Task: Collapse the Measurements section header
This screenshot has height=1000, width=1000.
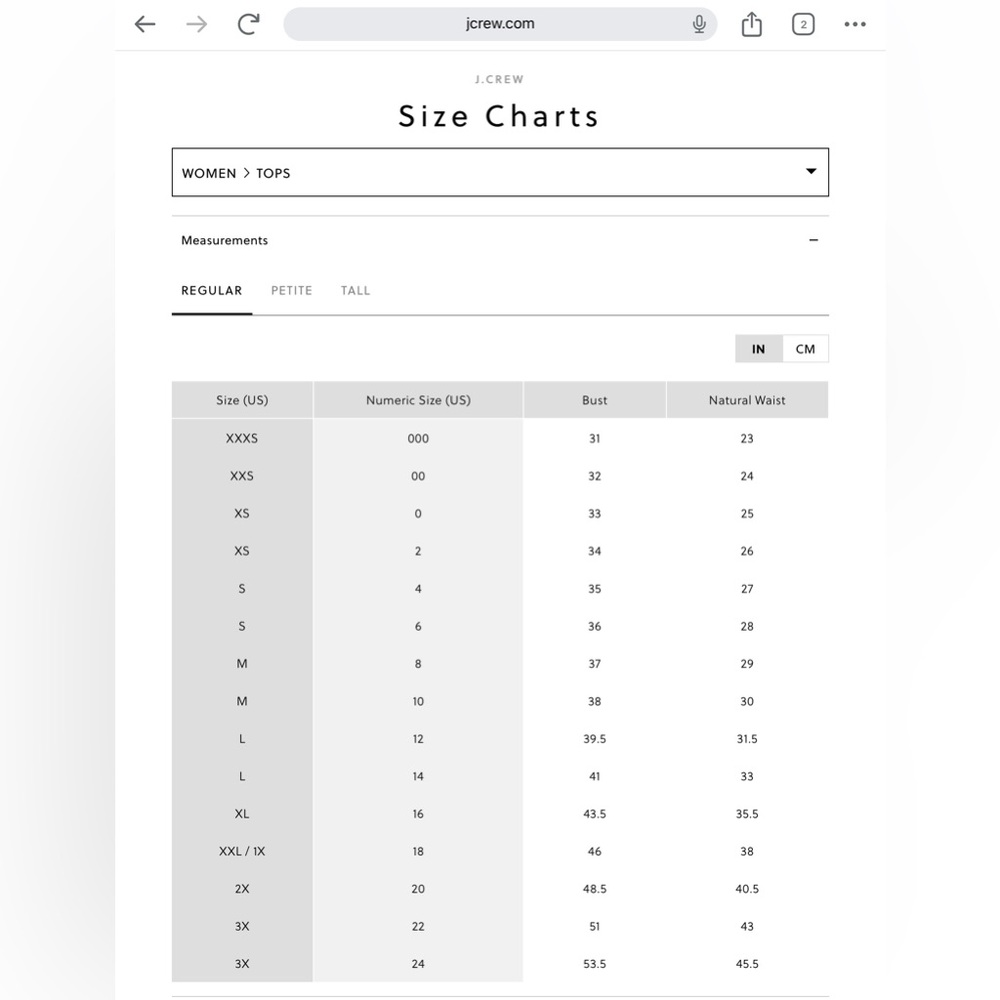Action: click(500, 240)
